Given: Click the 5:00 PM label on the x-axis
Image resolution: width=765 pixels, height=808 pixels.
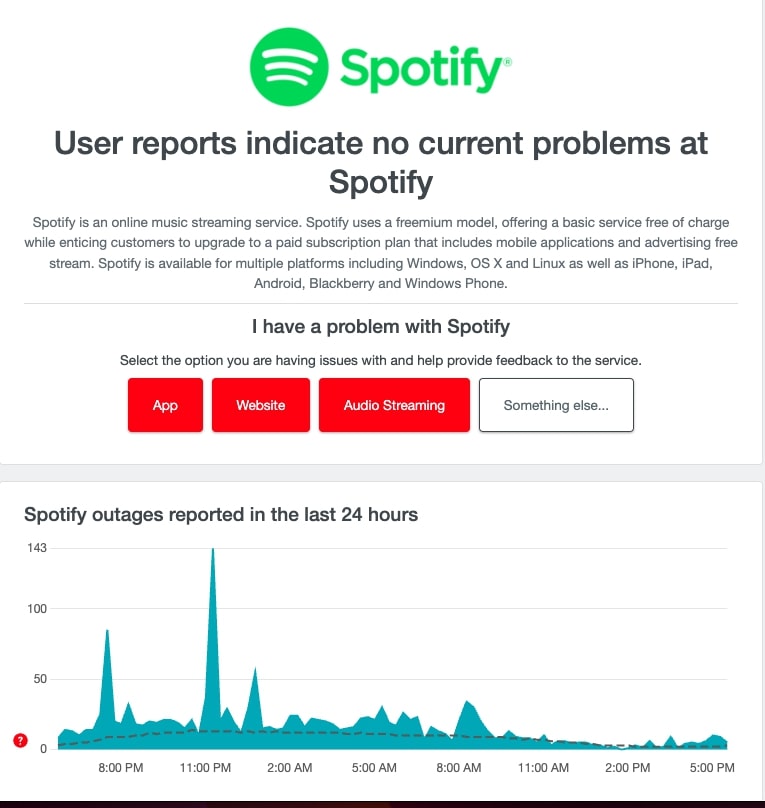Looking at the screenshot, I should (711, 768).
